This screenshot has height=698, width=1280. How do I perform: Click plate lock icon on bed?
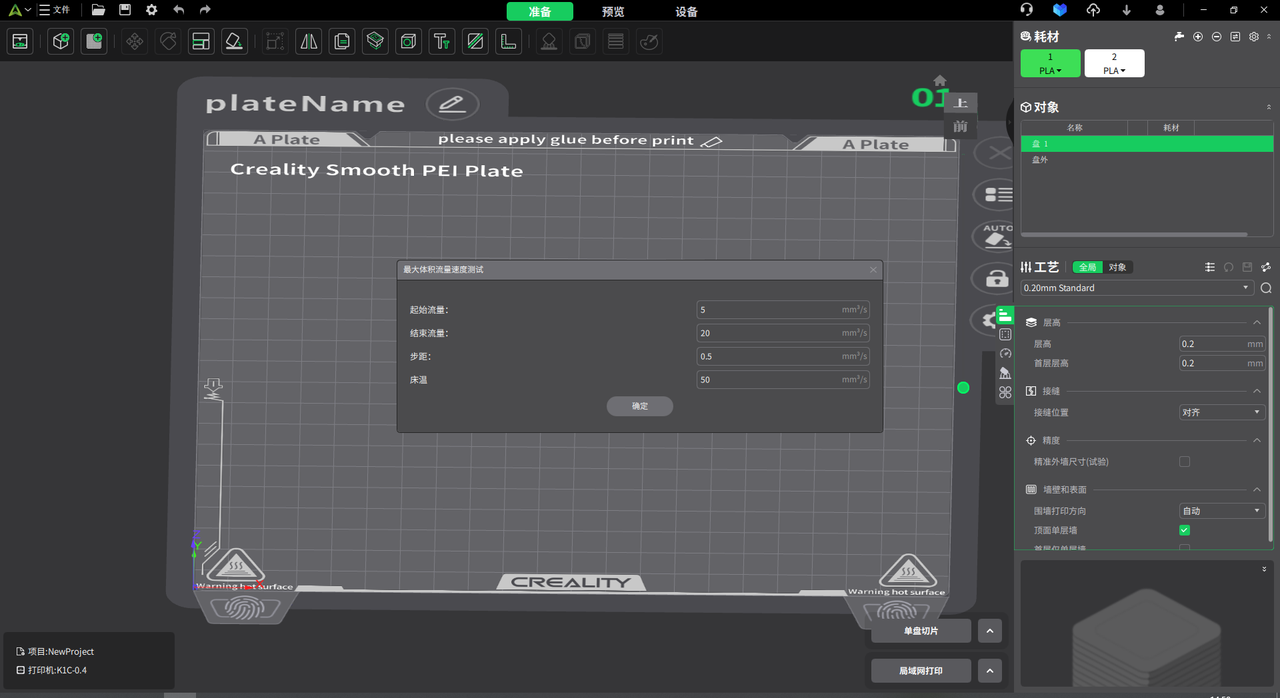(996, 279)
